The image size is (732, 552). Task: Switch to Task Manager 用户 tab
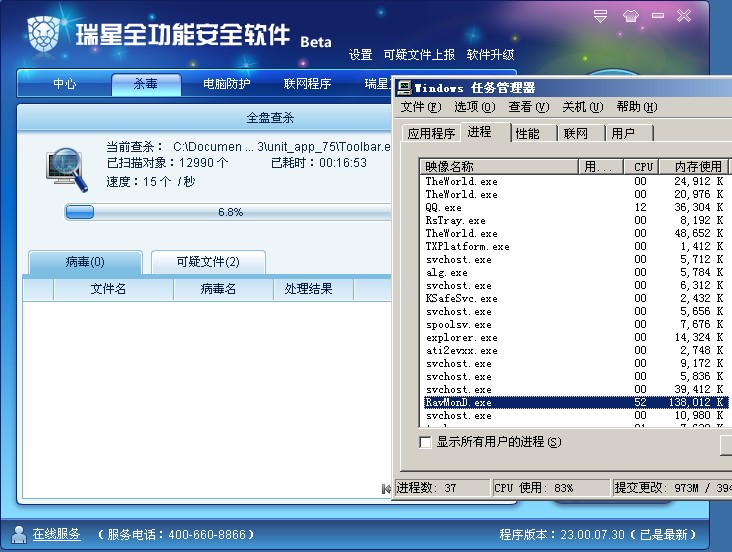tap(629, 134)
